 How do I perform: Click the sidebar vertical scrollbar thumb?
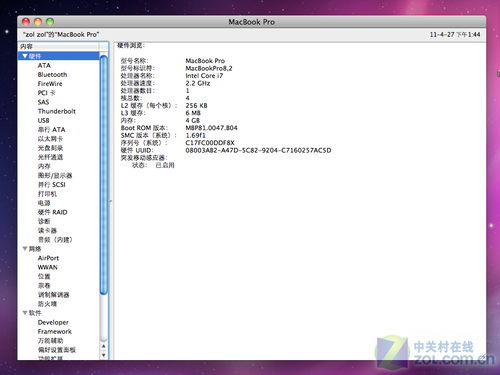104,175
